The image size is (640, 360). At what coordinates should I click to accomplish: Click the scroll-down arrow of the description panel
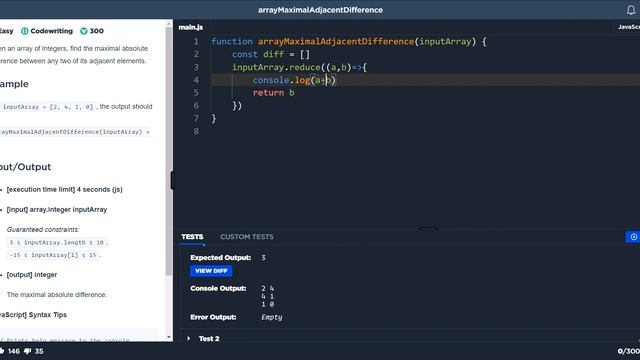pos(169,337)
